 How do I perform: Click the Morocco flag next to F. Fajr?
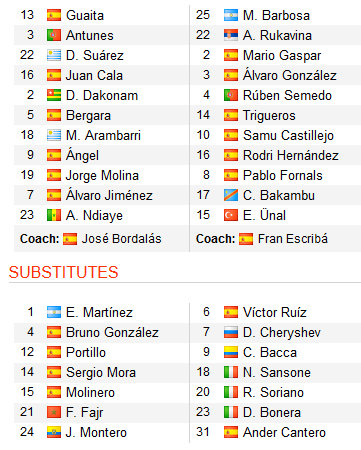tap(54, 412)
